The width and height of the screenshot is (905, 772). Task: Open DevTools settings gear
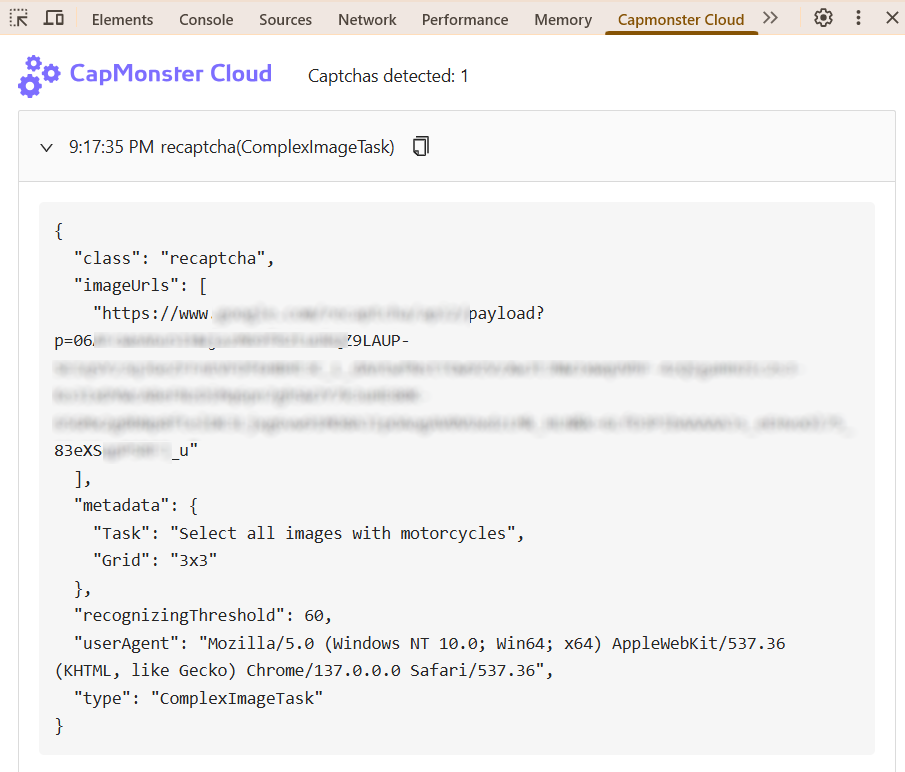click(823, 18)
